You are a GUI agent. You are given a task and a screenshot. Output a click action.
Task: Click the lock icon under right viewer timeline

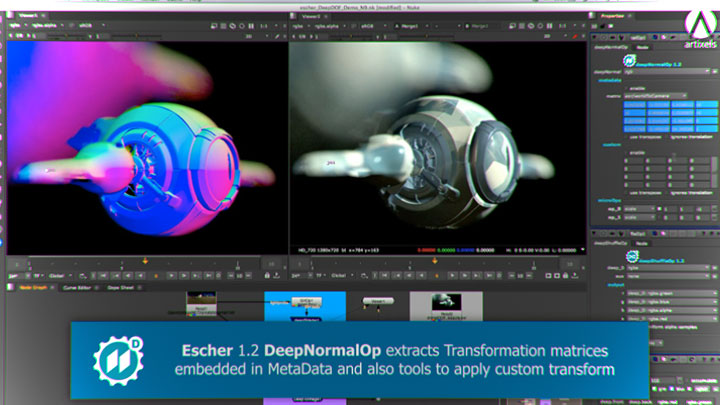tap(566, 276)
